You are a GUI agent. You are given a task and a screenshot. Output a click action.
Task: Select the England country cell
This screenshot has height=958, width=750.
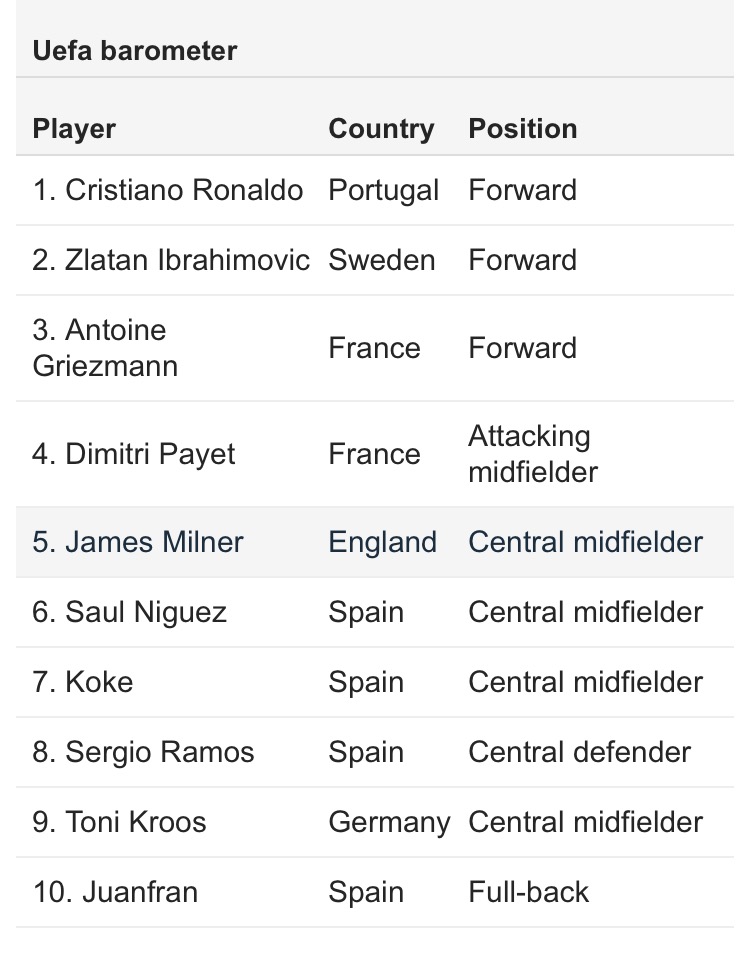point(382,542)
